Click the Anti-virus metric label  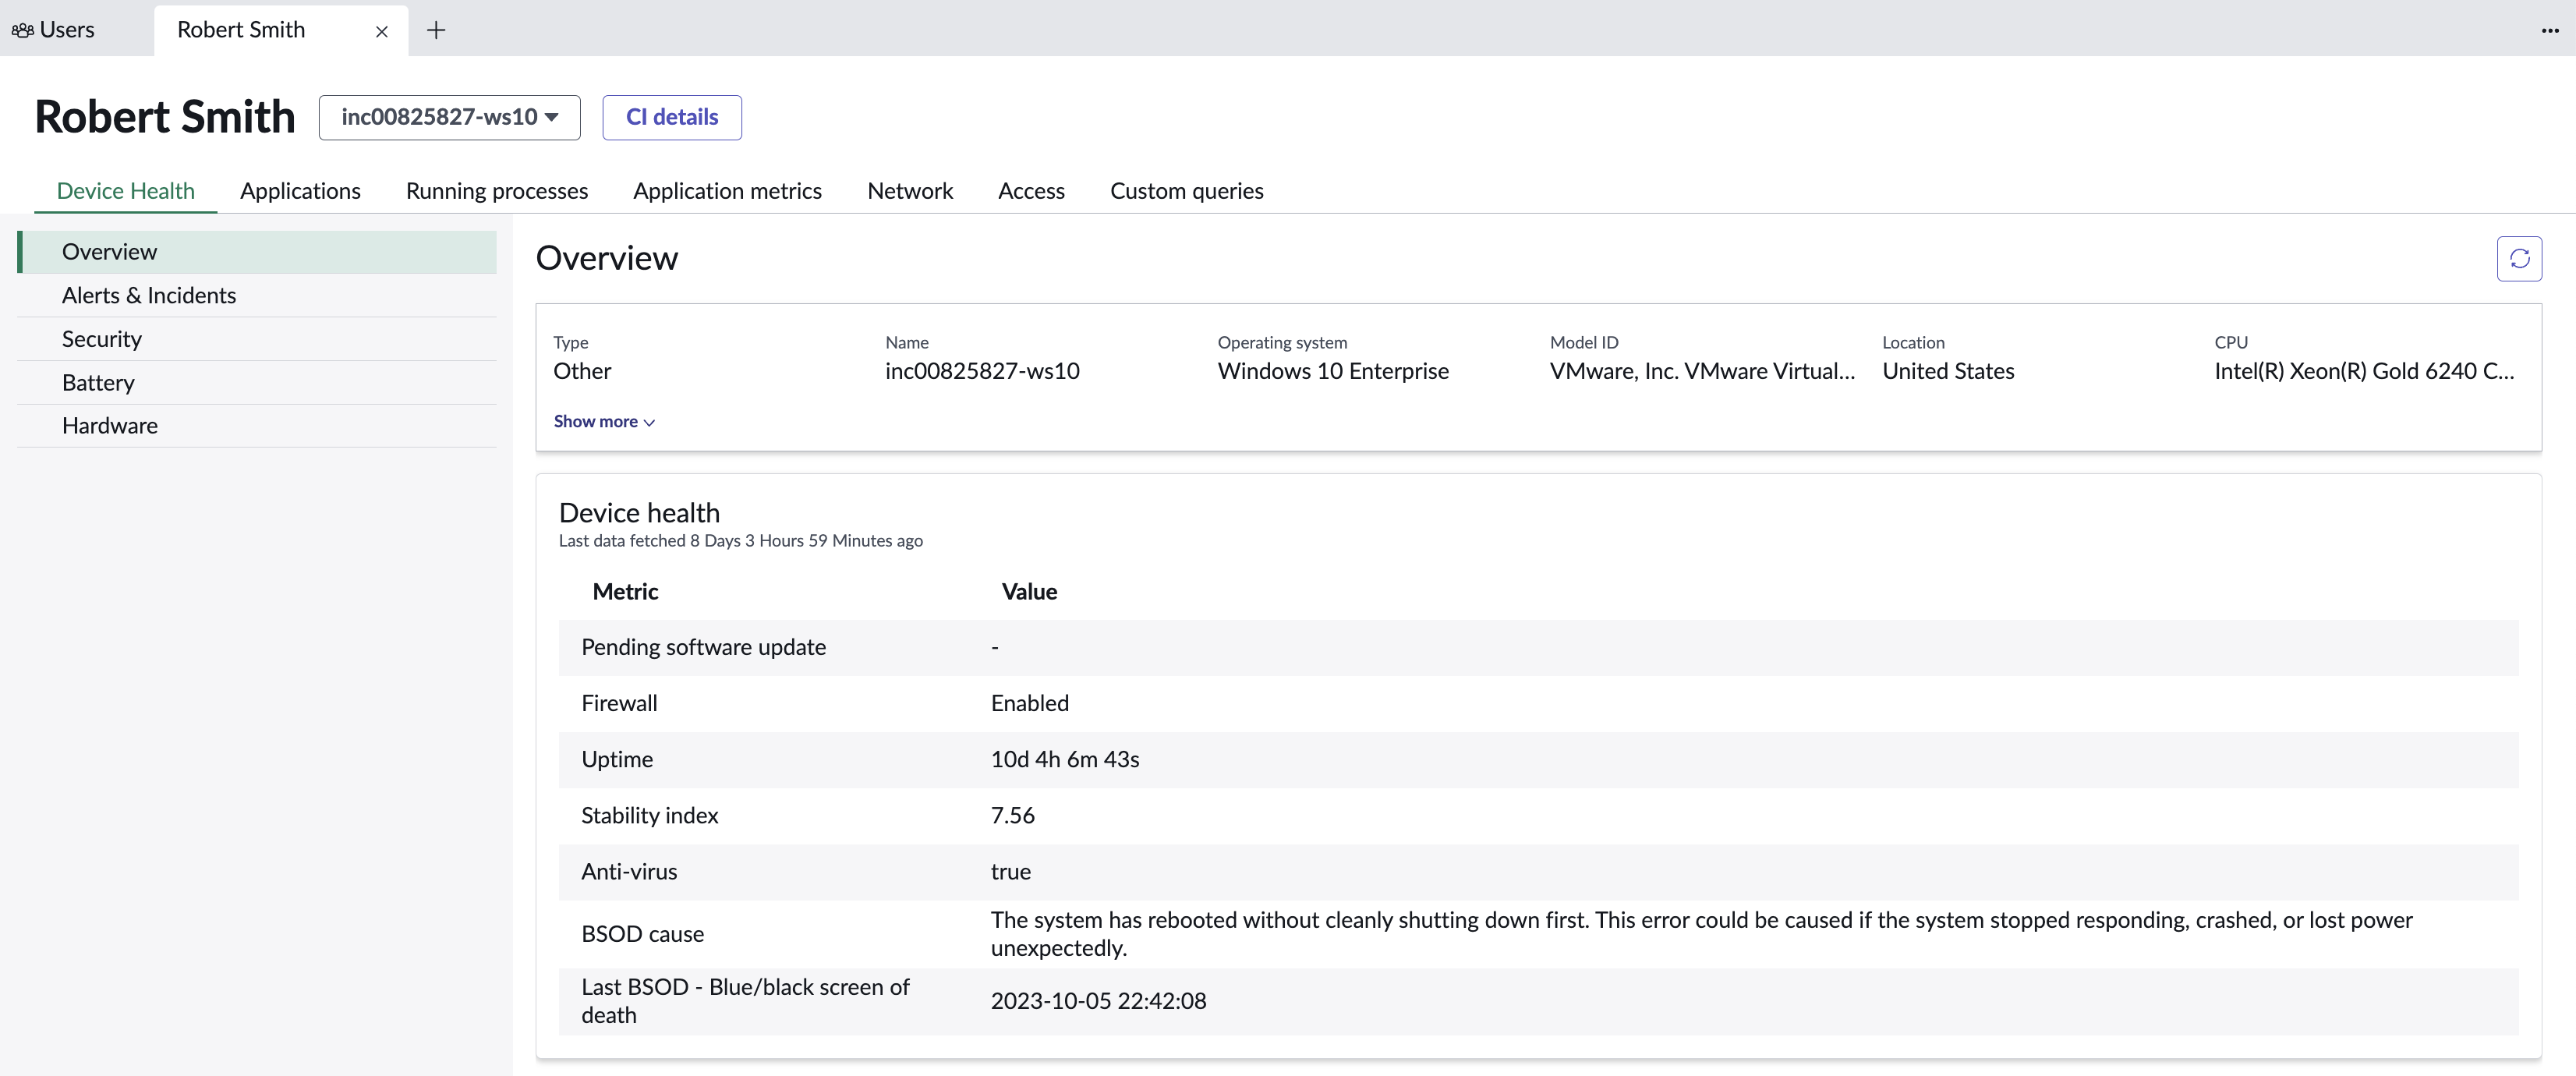[629, 871]
